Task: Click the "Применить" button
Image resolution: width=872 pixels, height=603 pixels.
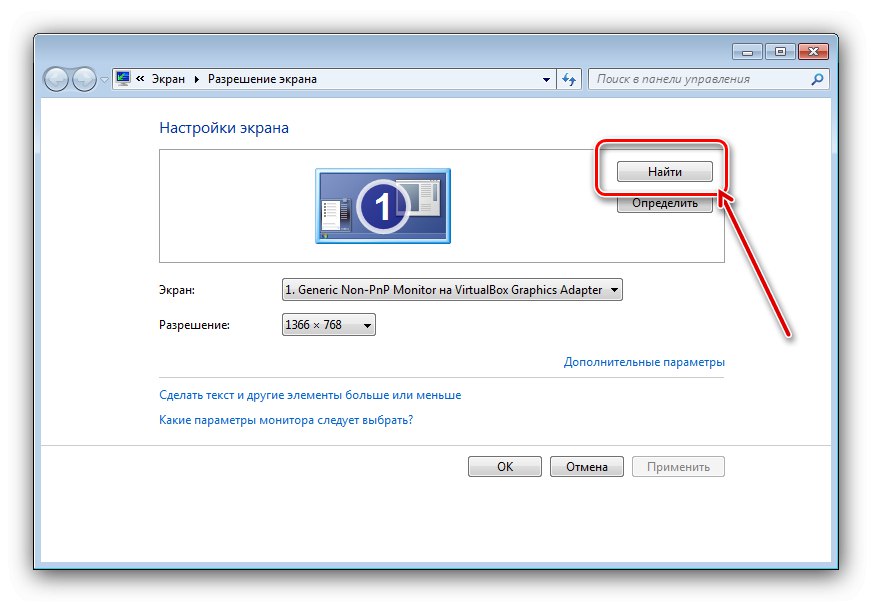Action: point(678,467)
